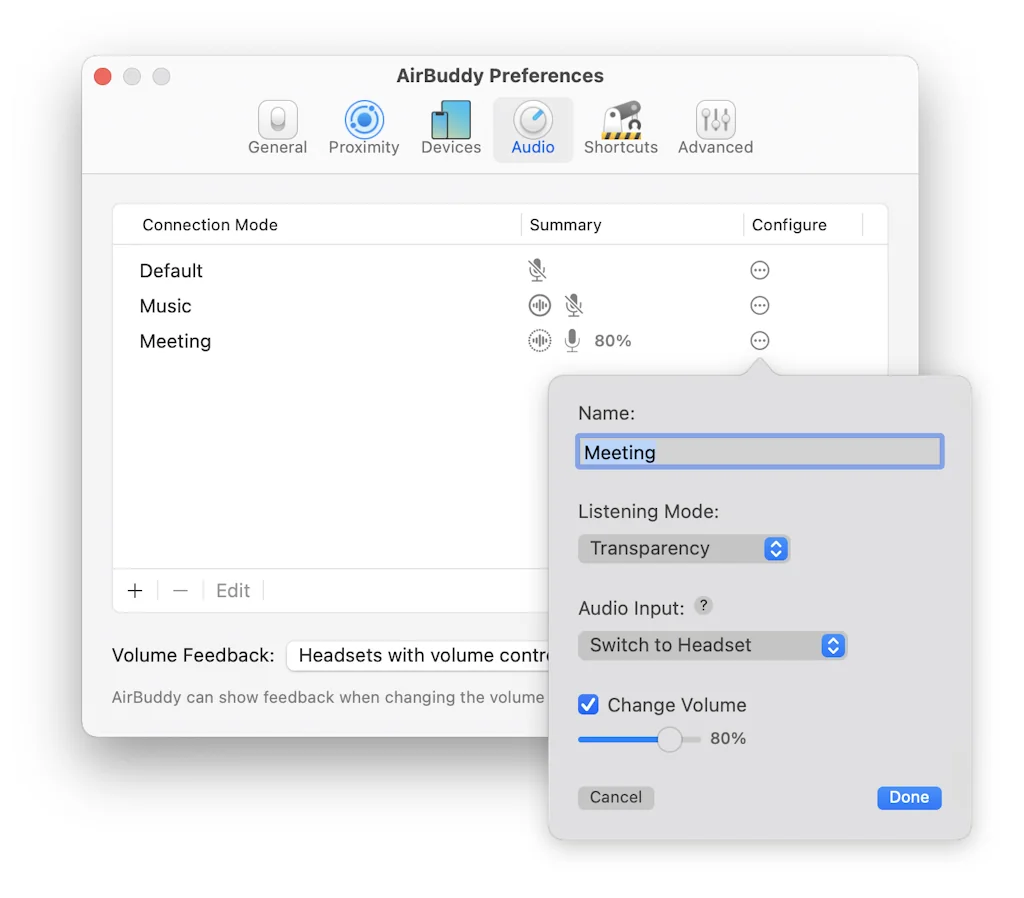Open the configure menu for the Music mode
This screenshot has width=1024, height=898.
point(760,305)
